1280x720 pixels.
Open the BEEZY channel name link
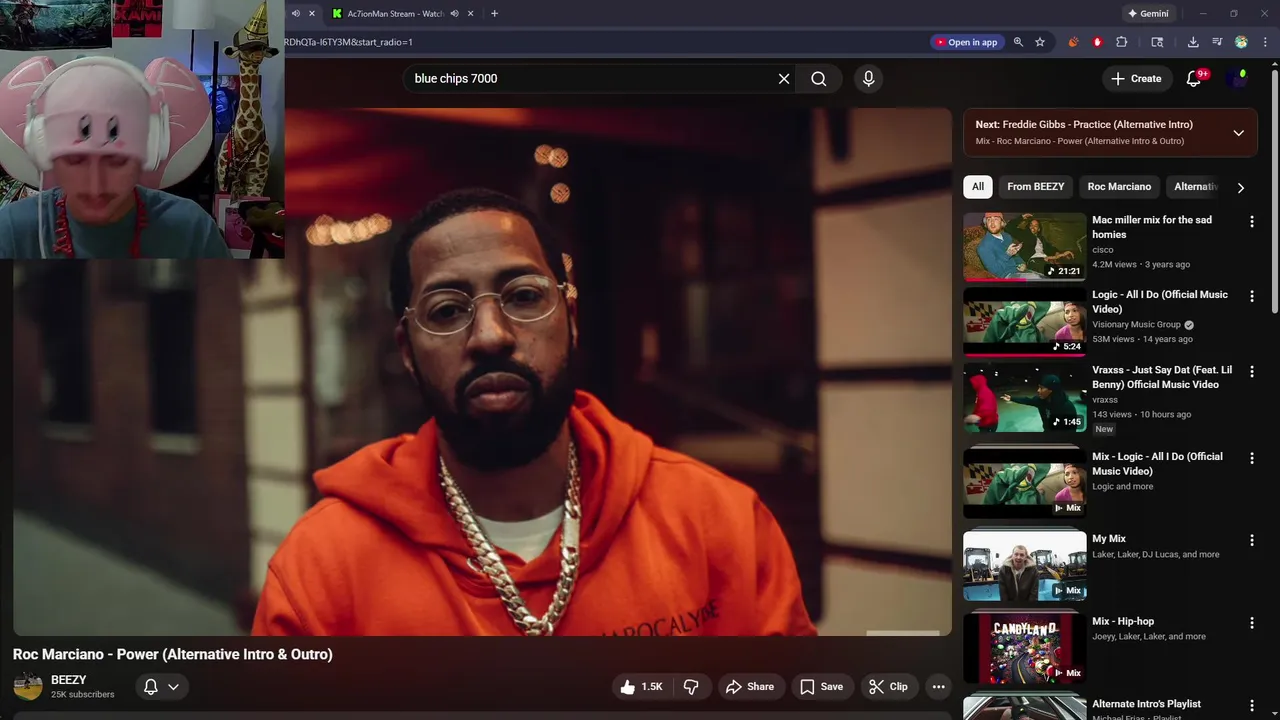[69, 680]
